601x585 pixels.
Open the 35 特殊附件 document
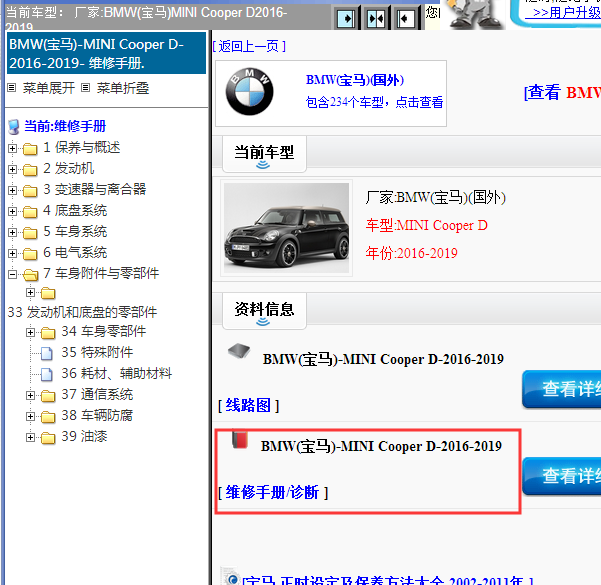(x=97, y=352)
